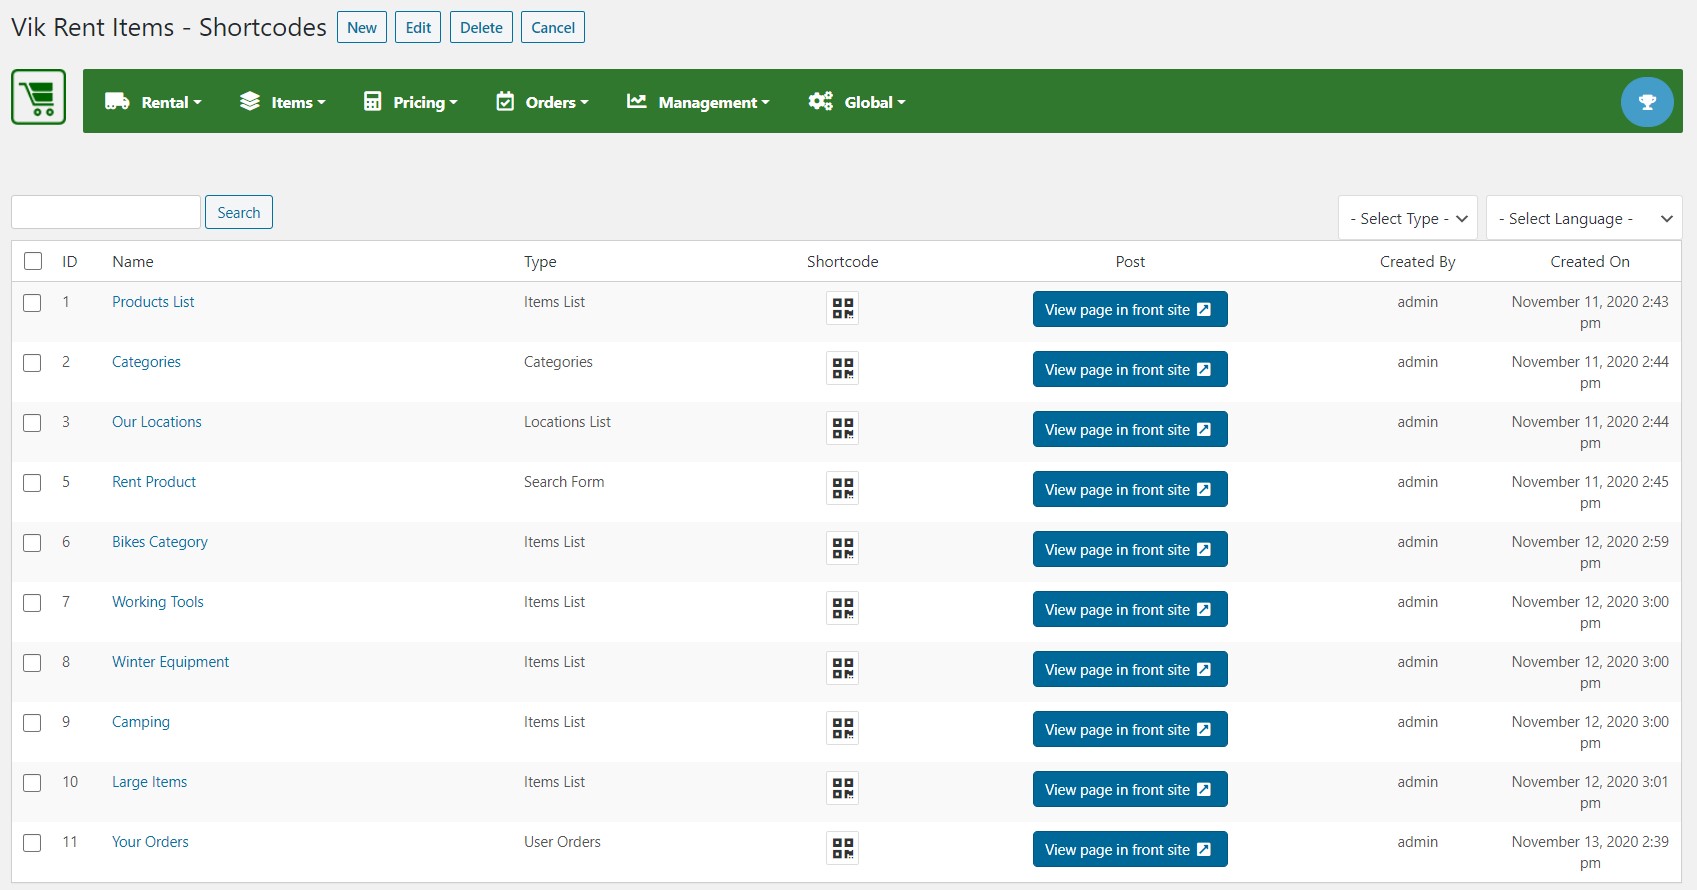Open the Select Language dropdown
Viewport: 1697px width, 890px height.
[x=1584, y=218]
